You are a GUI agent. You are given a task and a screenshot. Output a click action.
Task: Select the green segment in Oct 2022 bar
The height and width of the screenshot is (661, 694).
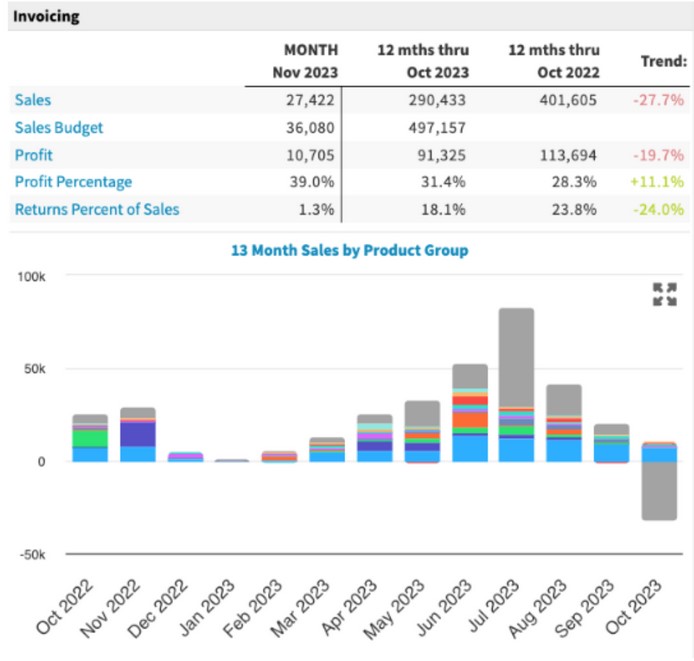coord(90,438)
